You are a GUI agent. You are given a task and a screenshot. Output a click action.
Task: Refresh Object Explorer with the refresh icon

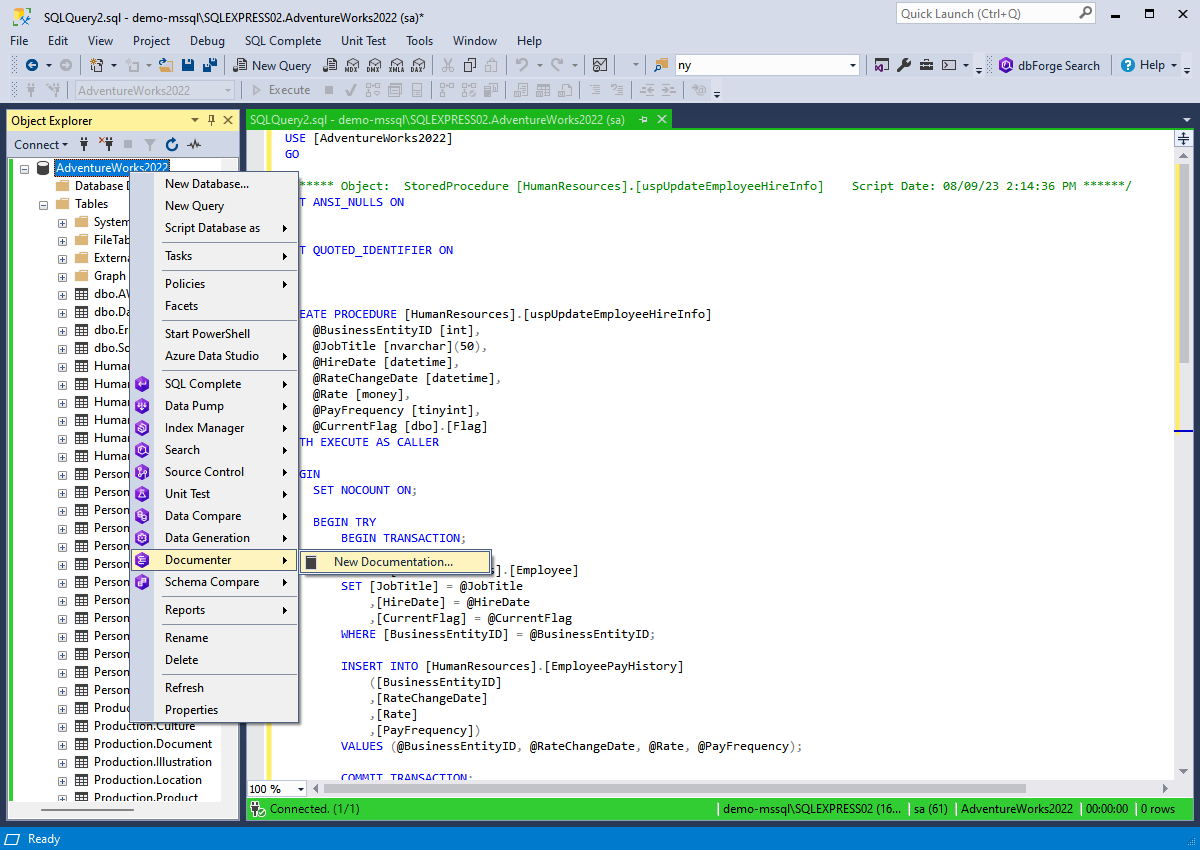coord(172,145)
